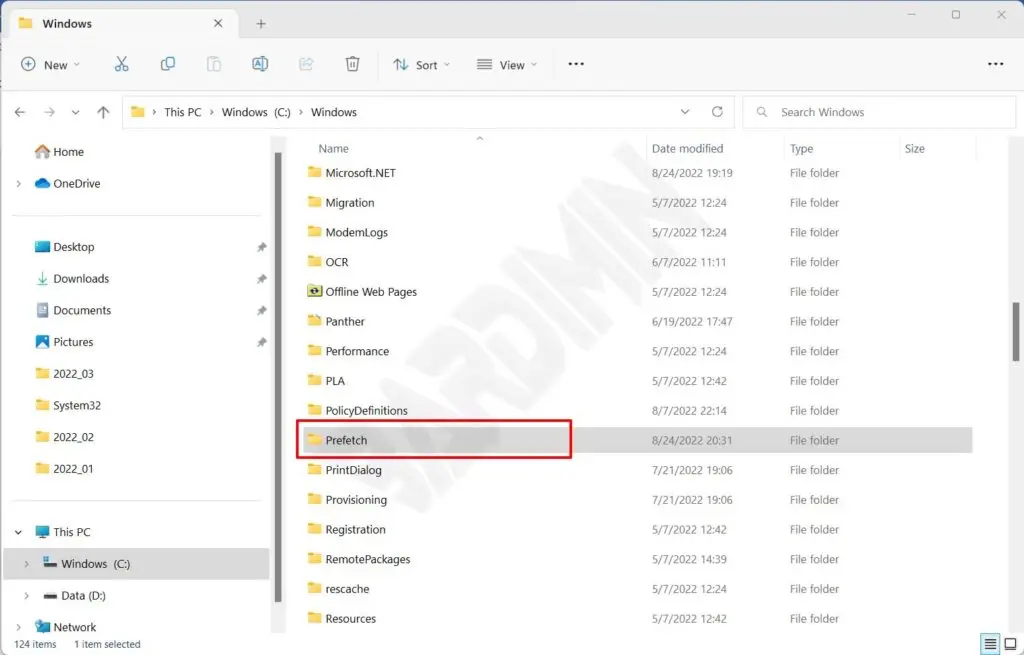Open the See more toolbar ellipsis beside View
Screen dimensions: 1024x655
point(576,64)
